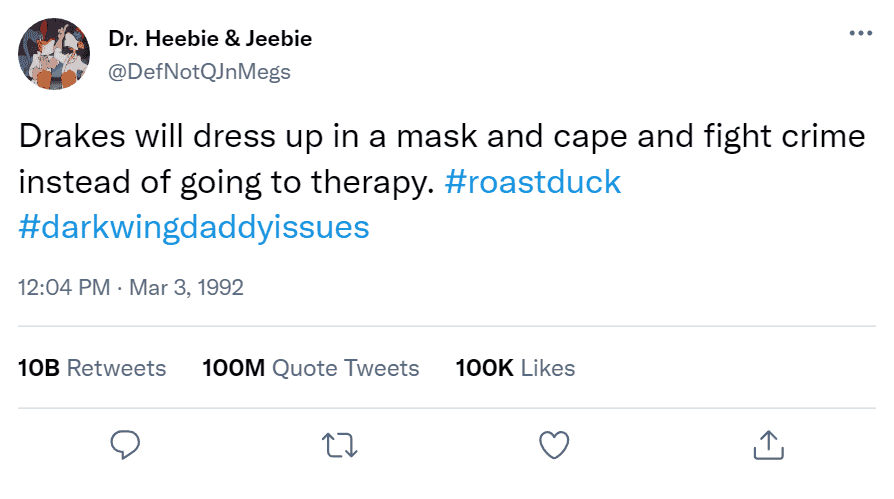The height and width of the screenshot is (499, 894).
Task: View the Retweets list
Action: (116, 368)
